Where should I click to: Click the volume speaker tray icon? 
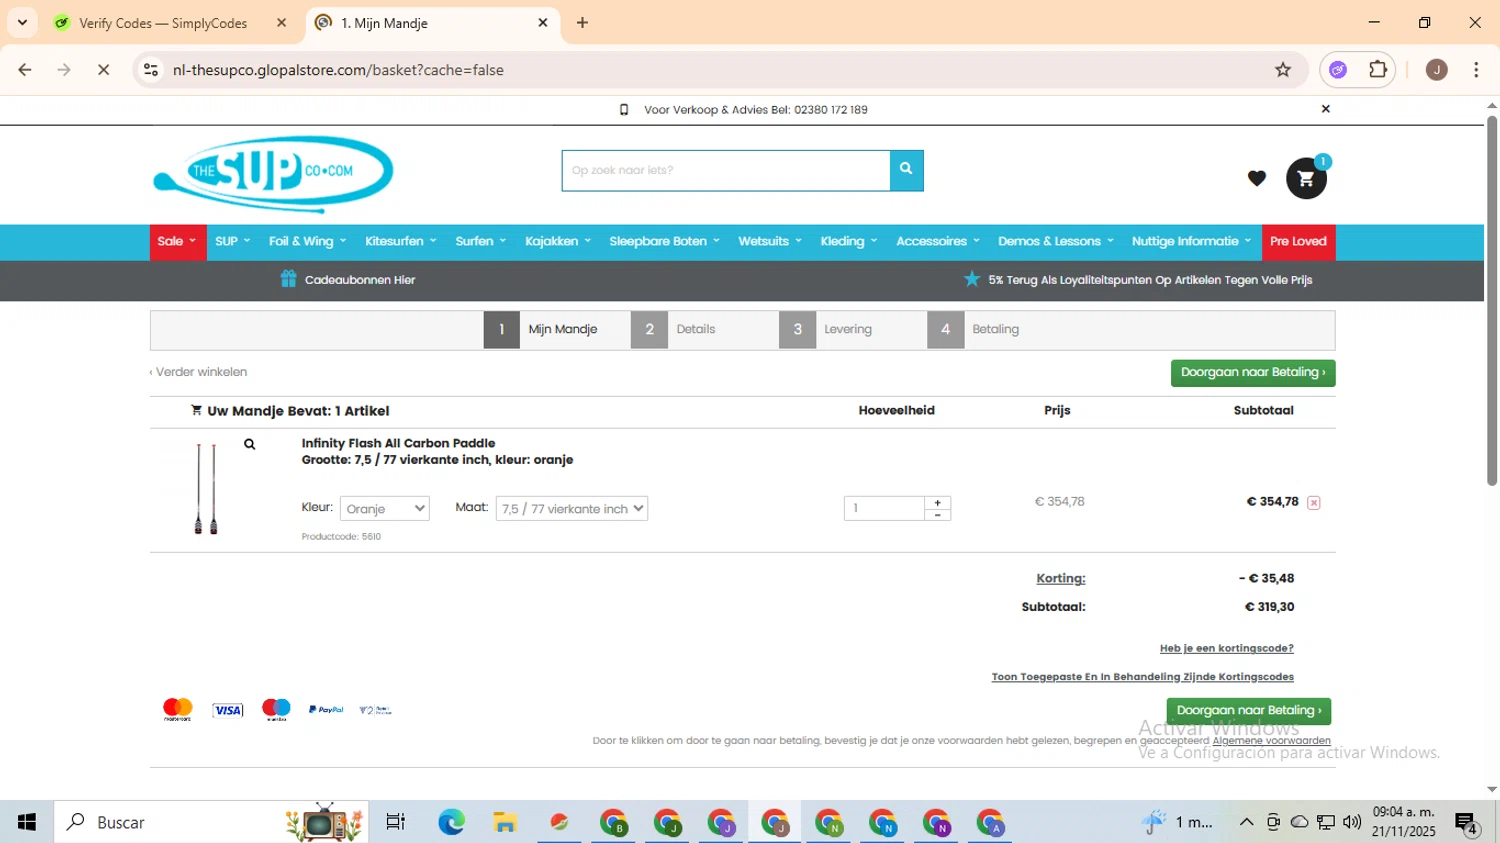1352,822
